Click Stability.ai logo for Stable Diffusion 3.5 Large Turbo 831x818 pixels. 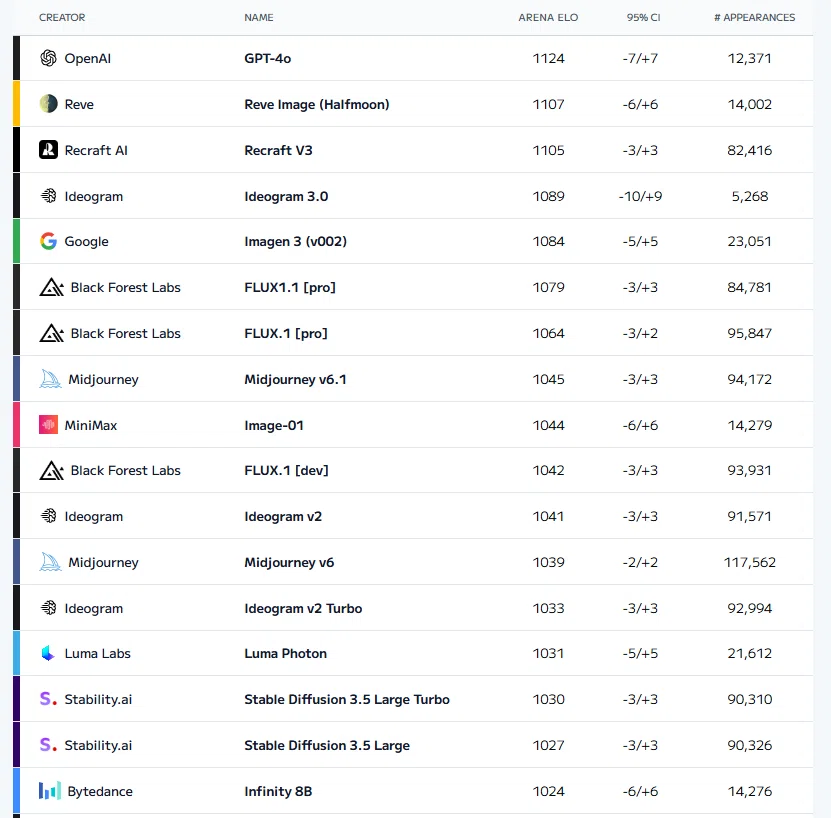[48, 699]
